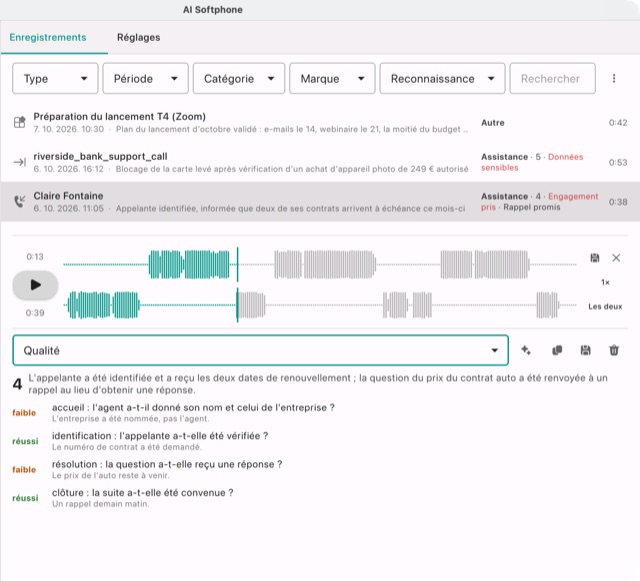Click the faible rating beside accueil
This screenshot has width=640, height=581.
click(24, 413)
